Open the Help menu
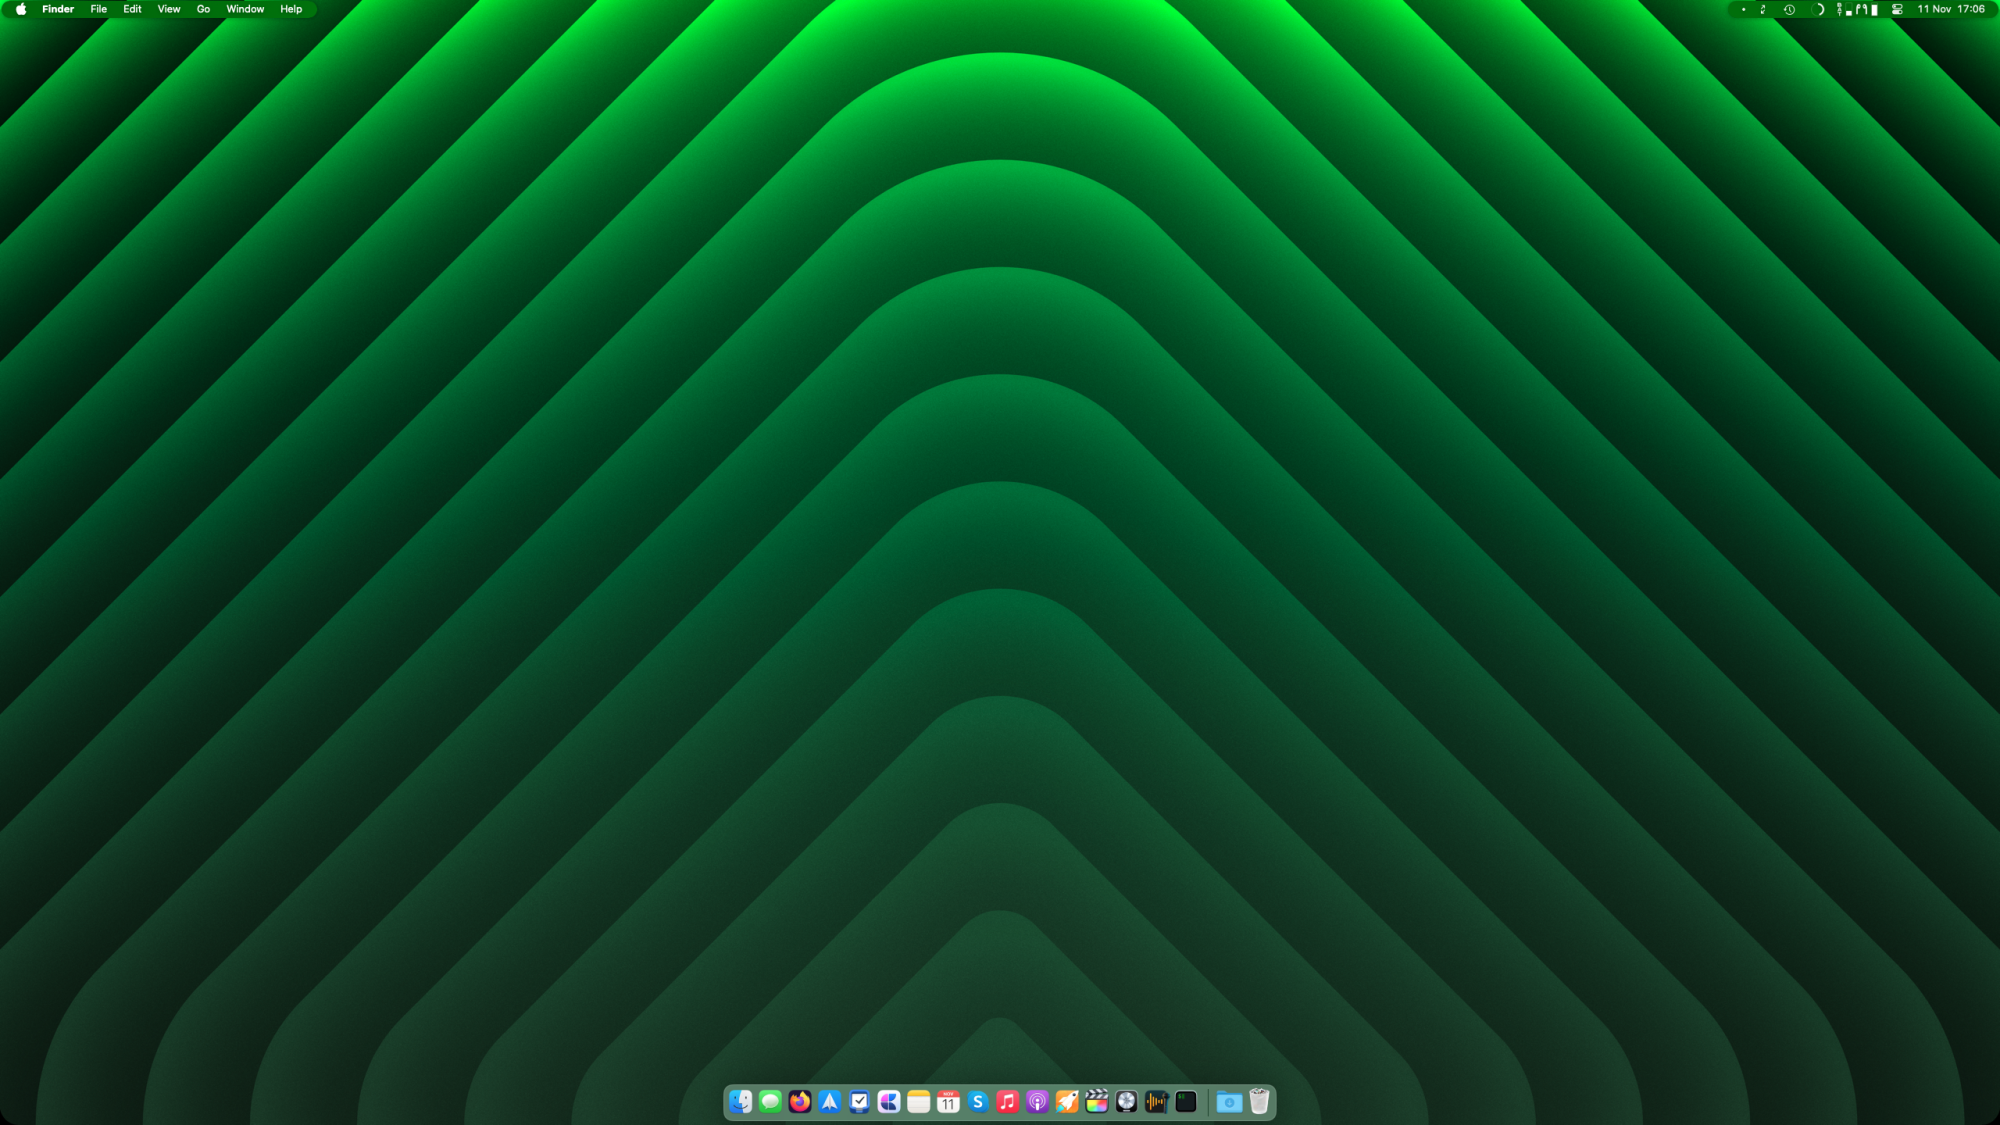The width and height of the screenshot is (2000, 1125). coord(291,9)
